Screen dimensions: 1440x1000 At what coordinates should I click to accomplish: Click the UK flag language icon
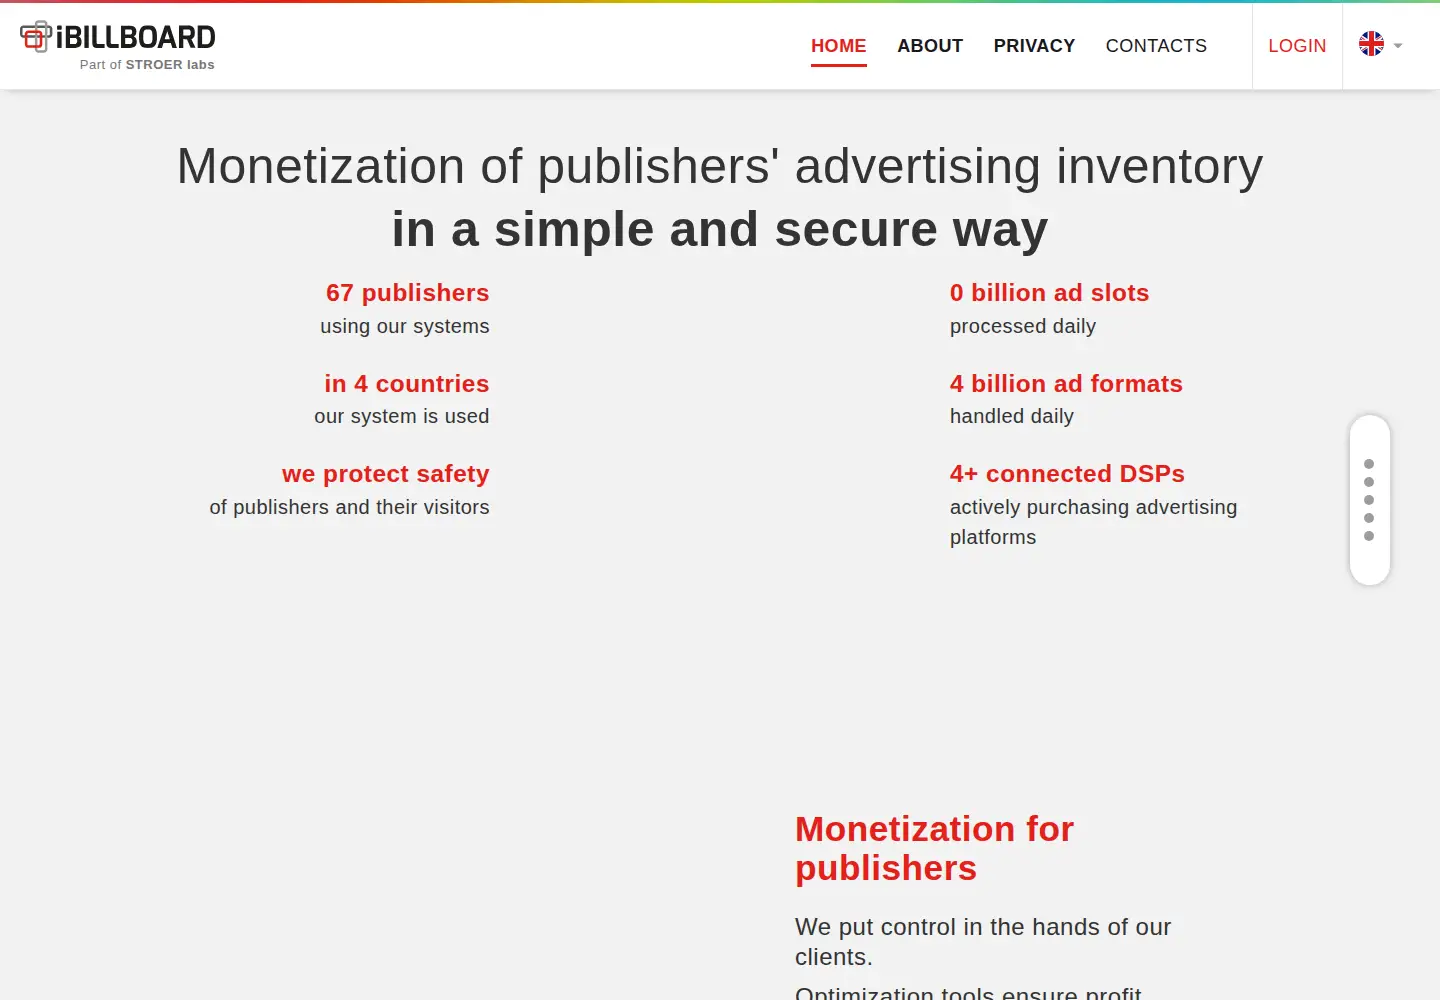click(x=1371, y=44)
